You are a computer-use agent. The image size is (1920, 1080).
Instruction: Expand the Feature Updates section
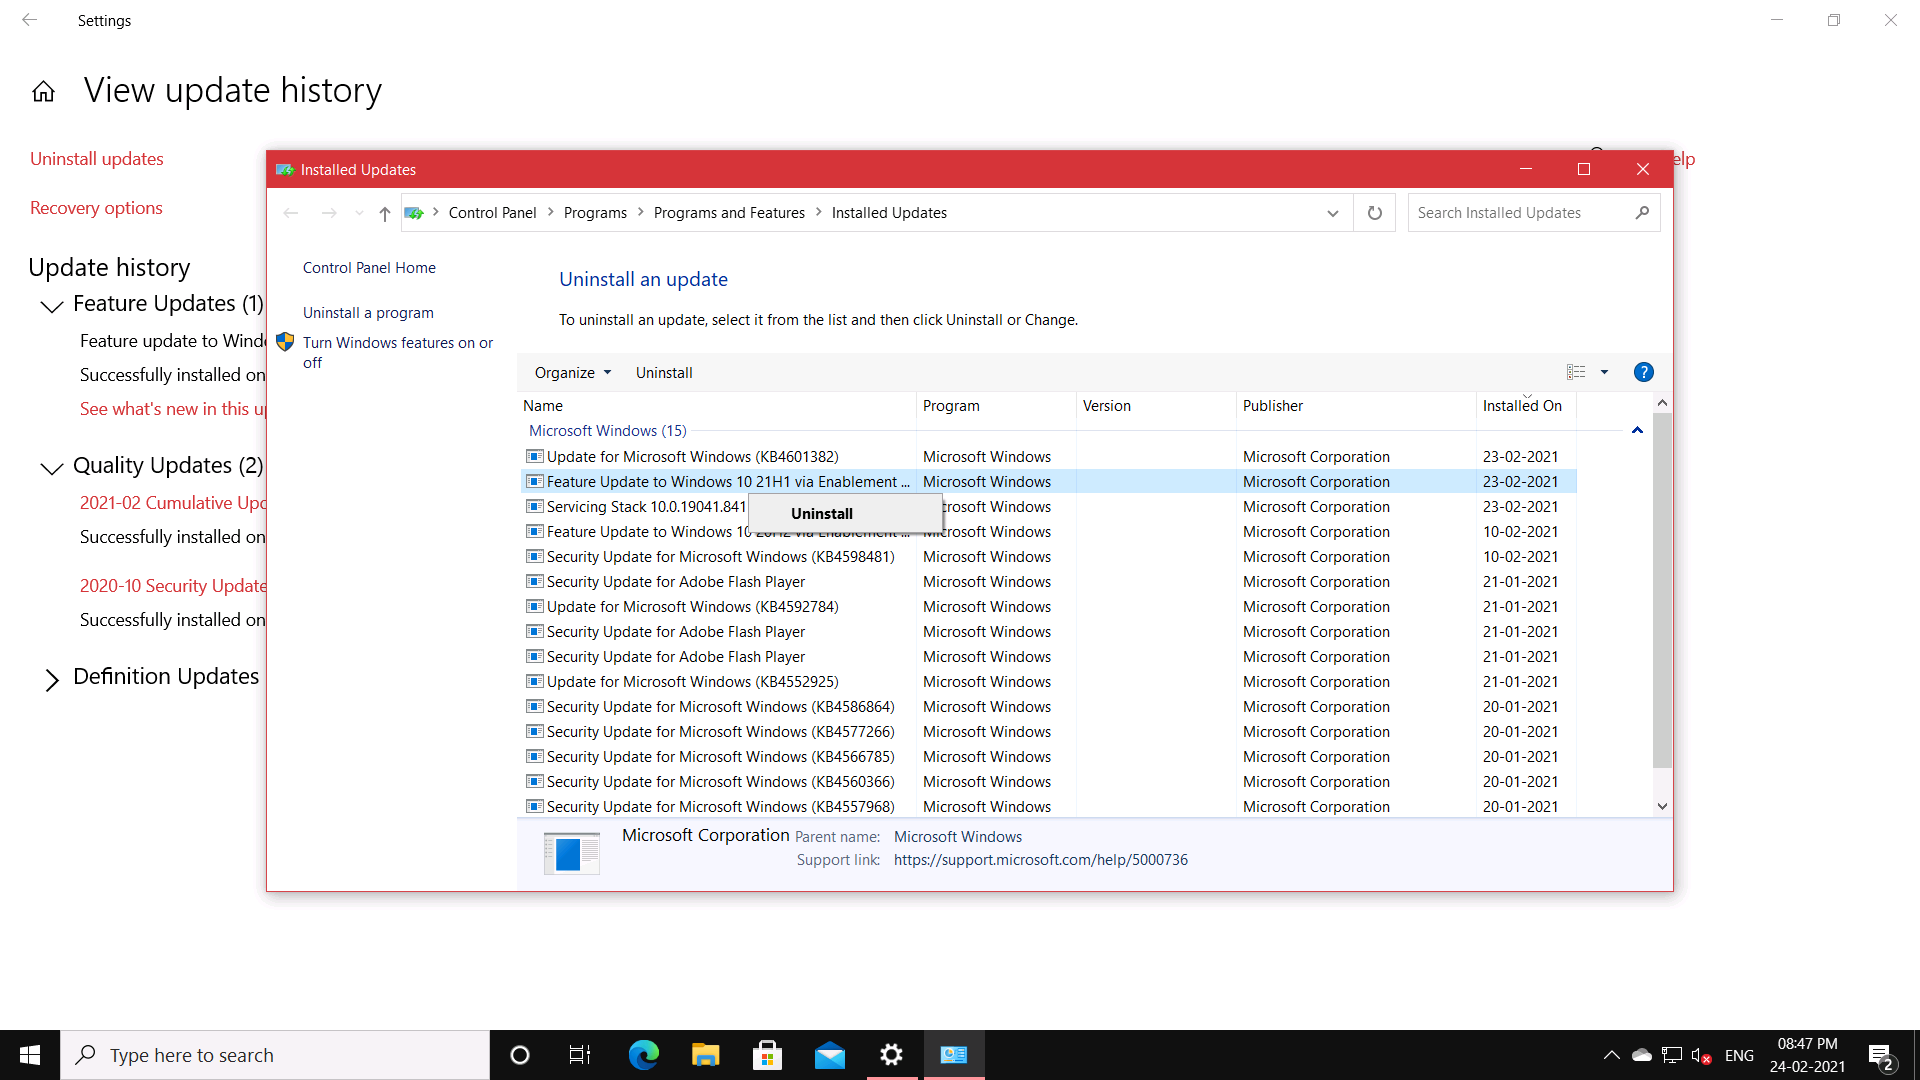tap(50, 305)
